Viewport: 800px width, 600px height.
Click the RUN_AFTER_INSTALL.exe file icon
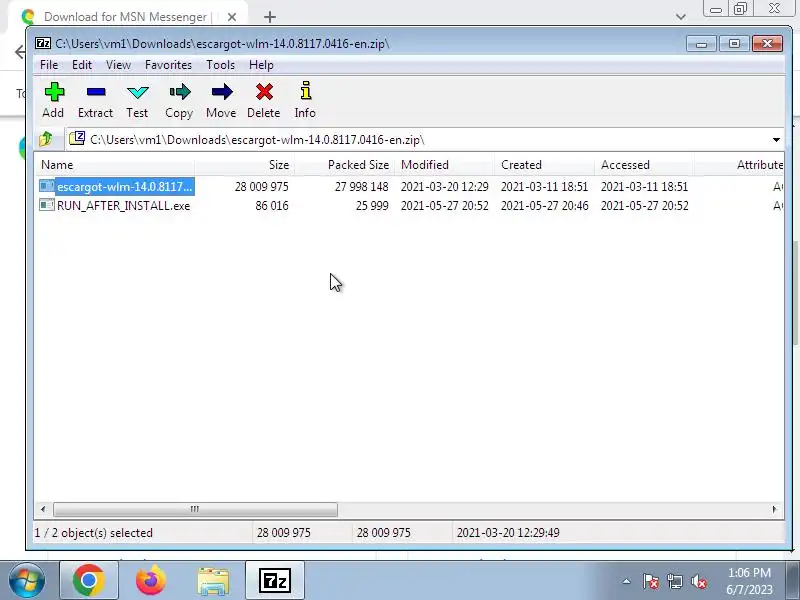point(46,205)
